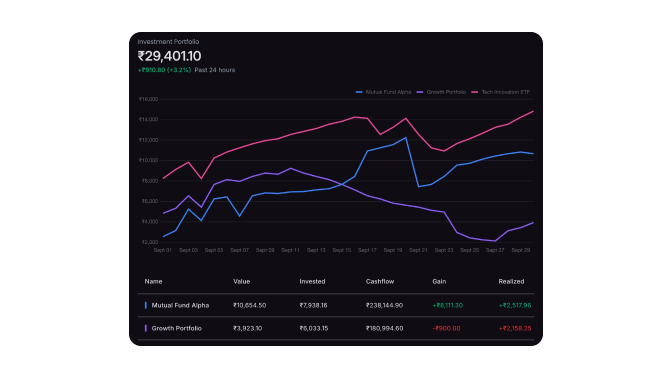Click the Name column header
This screenshot has width=672, height=378.
click(153, 282)
